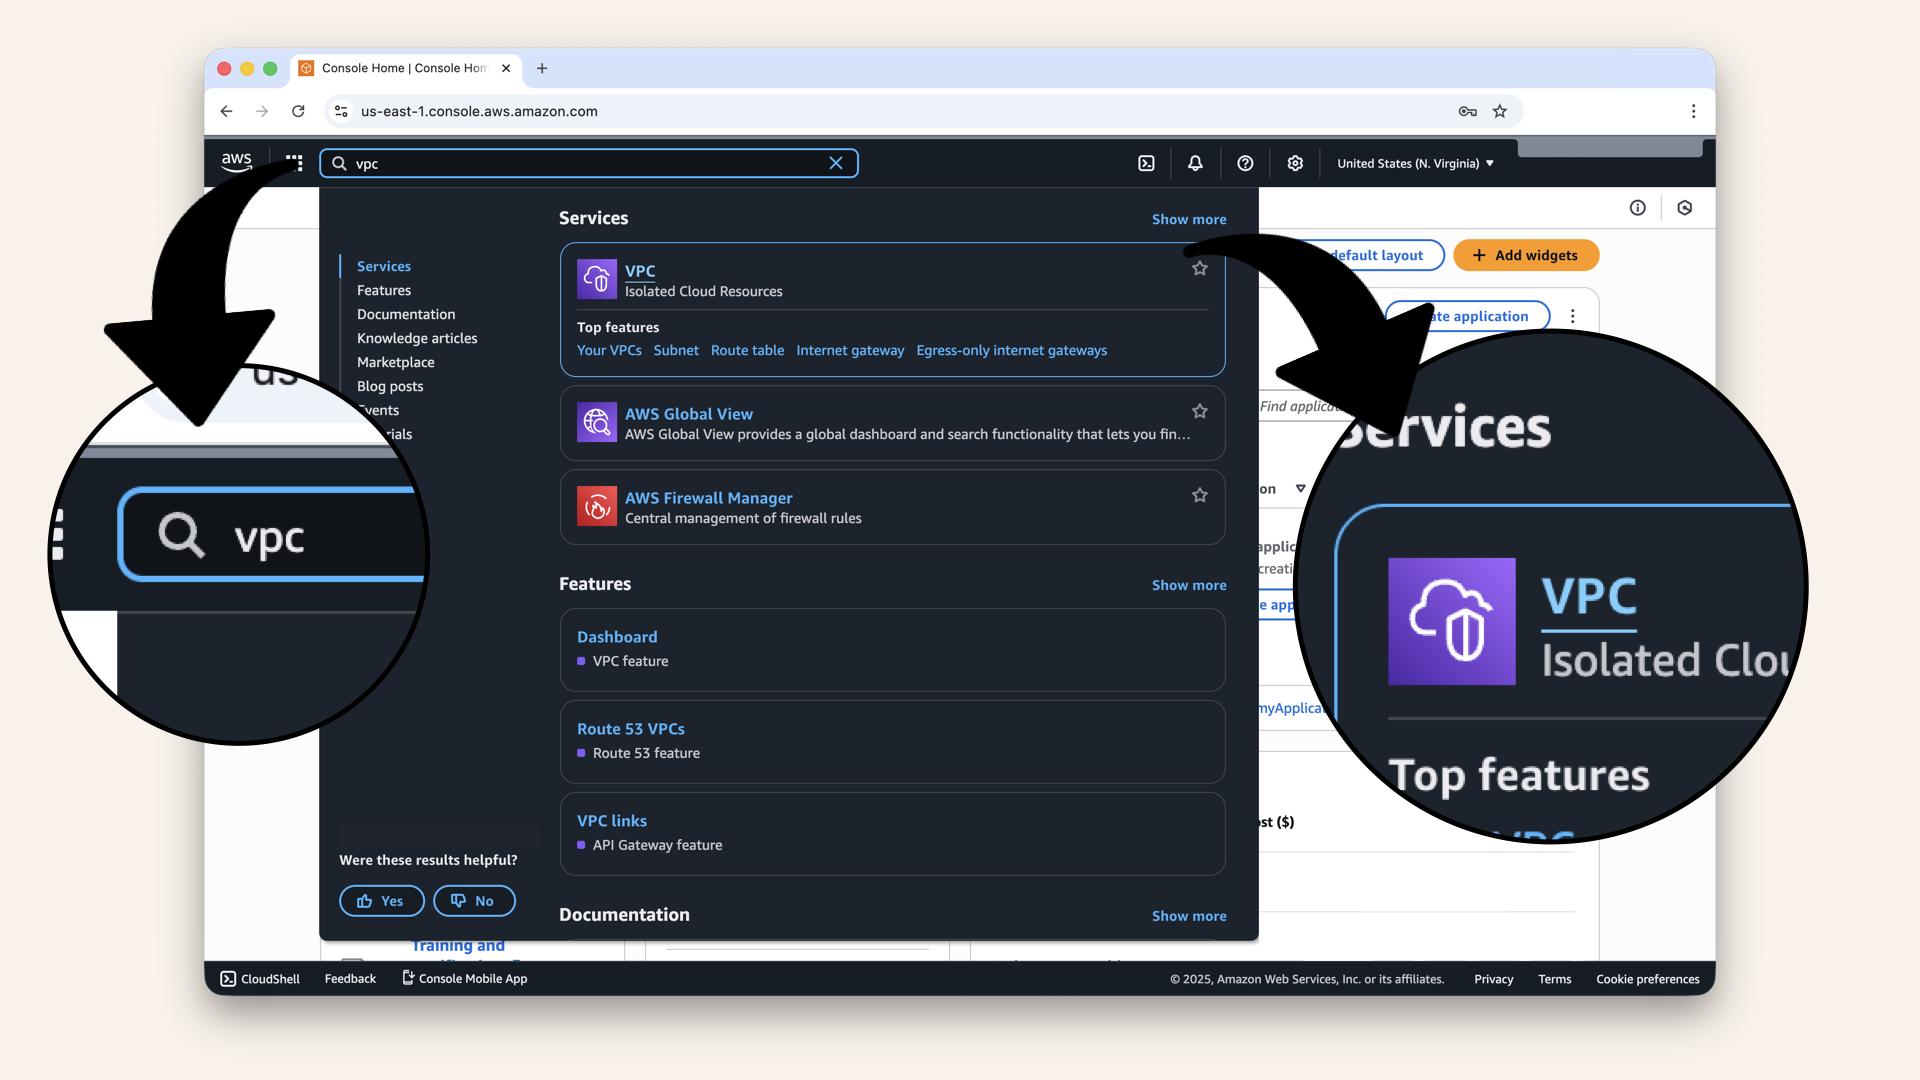Open the Subnet top feature link

click(676, 350)
